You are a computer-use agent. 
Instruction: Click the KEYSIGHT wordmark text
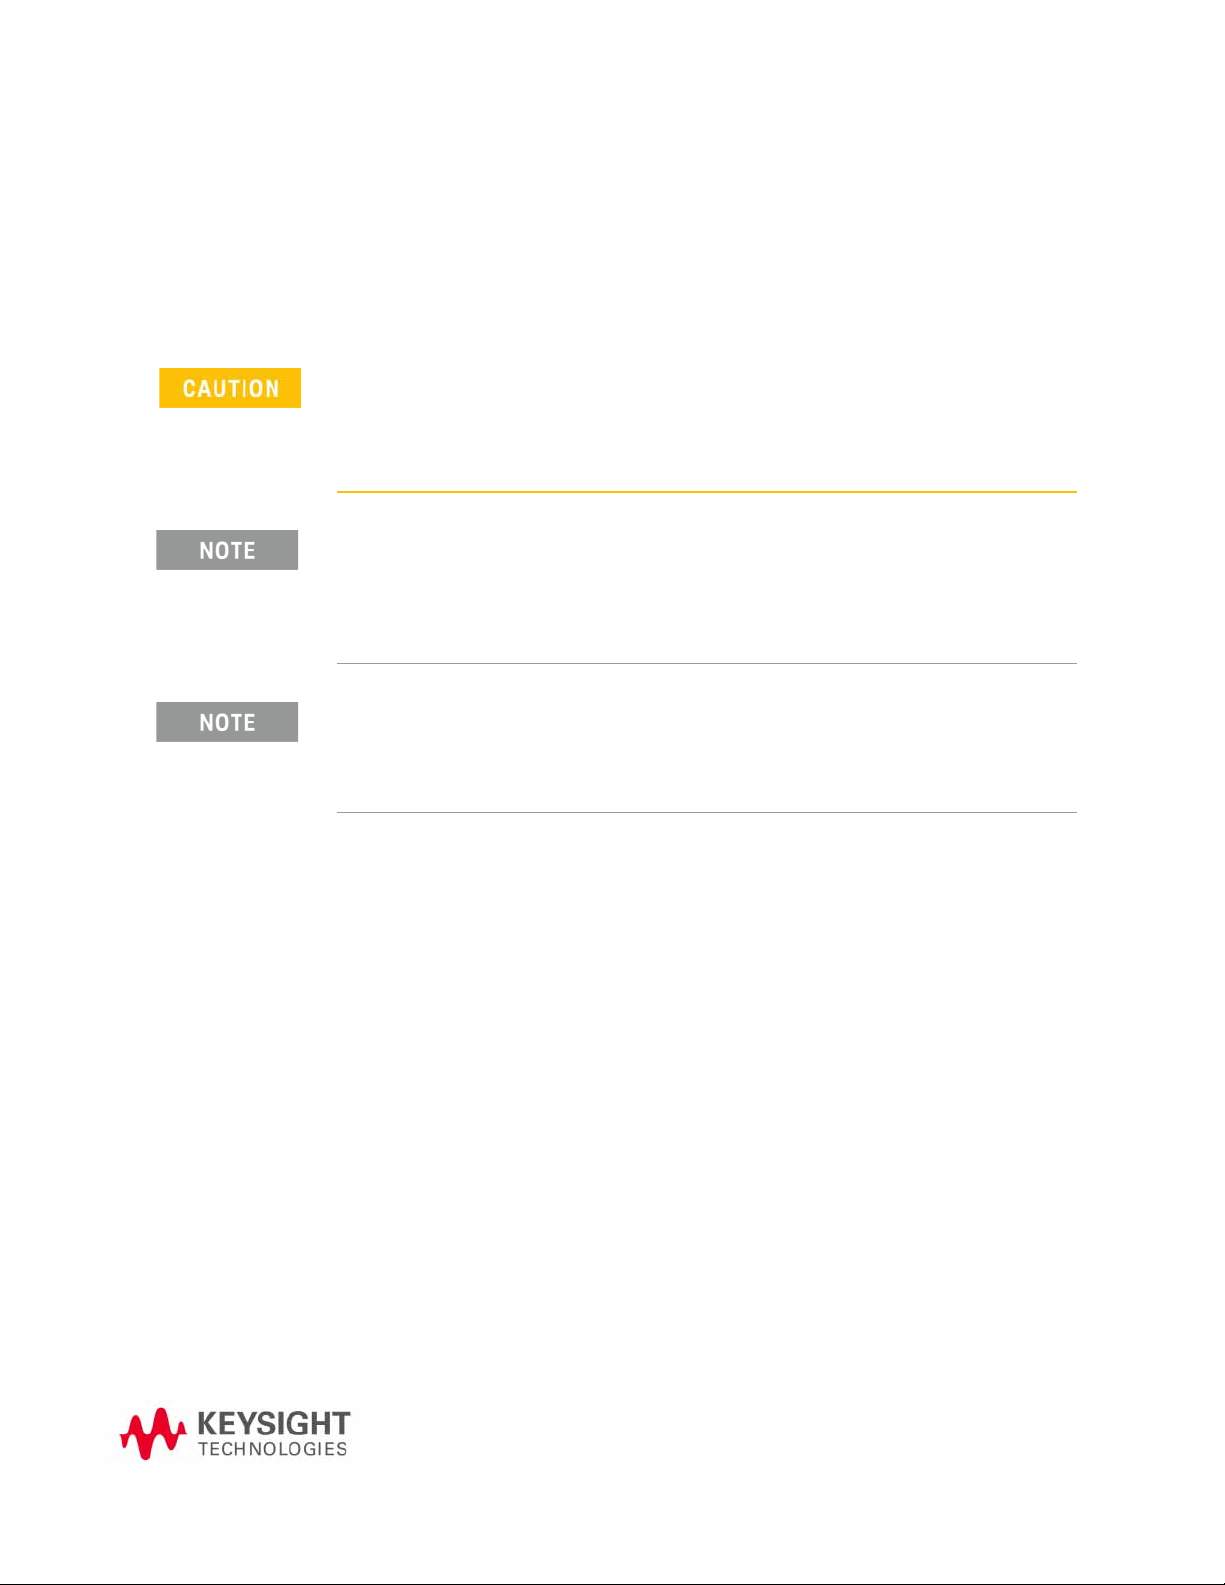pos(274,1424)
